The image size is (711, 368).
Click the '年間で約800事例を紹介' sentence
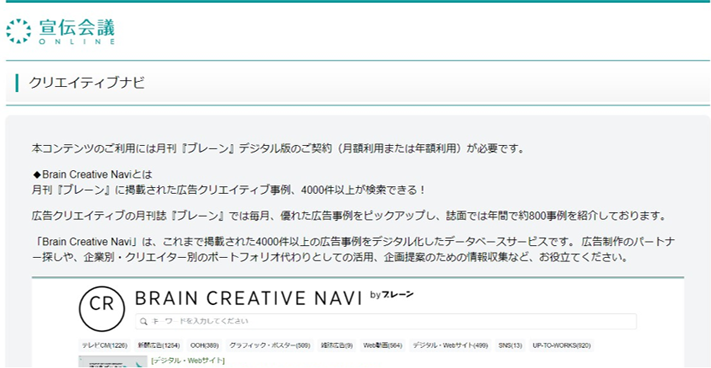pyautogui.click(x=350, y=216)
